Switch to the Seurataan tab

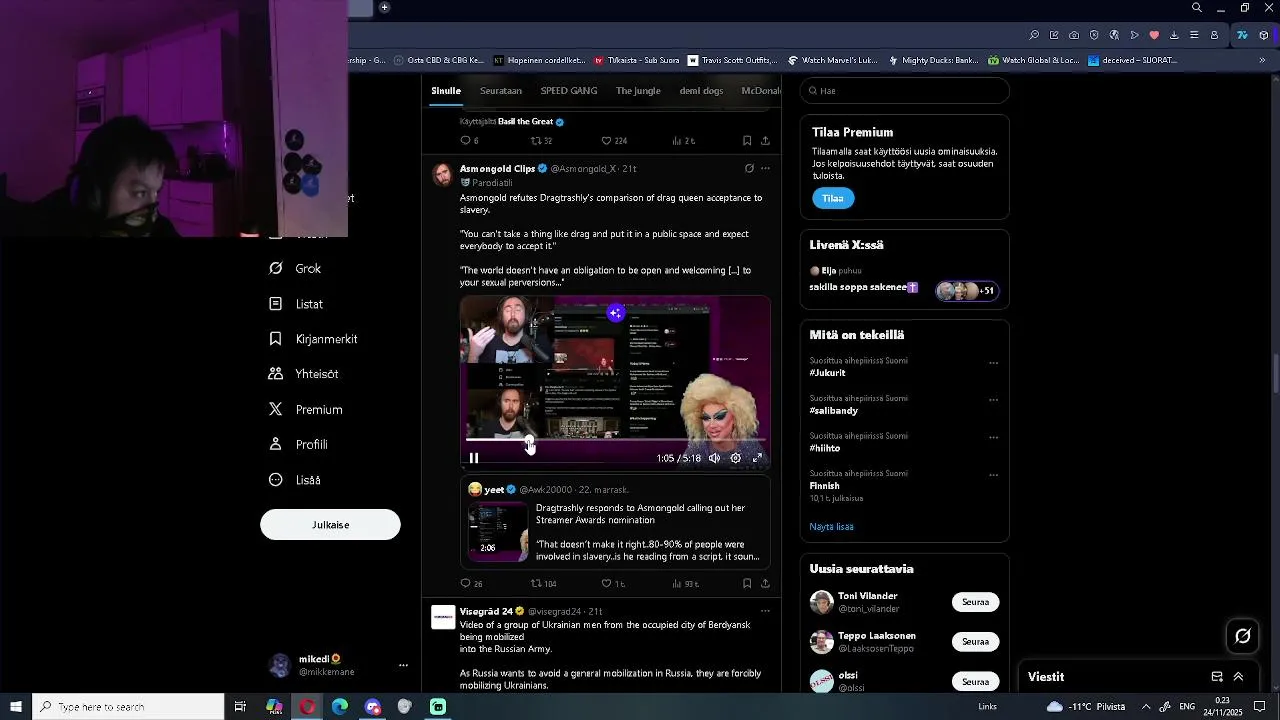pyautogui.click(x=501, y=91)
